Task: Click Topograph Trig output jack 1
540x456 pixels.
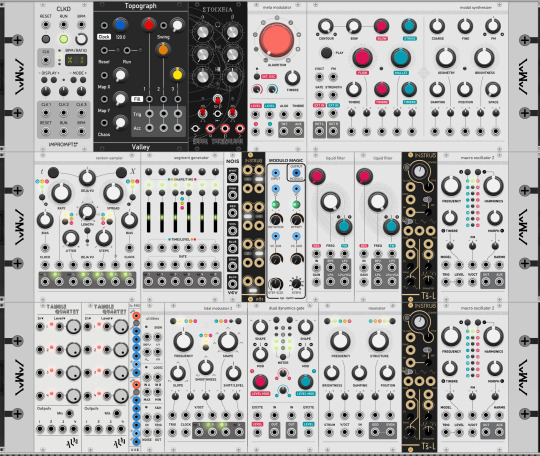Action: coord(149,114)
